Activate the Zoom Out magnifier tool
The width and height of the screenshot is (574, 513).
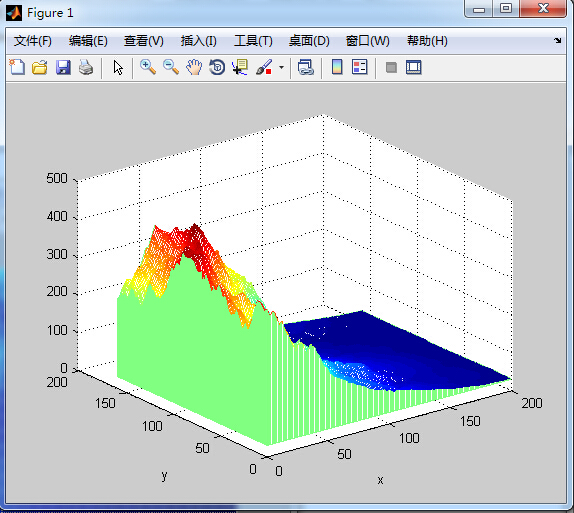(171, 68)
